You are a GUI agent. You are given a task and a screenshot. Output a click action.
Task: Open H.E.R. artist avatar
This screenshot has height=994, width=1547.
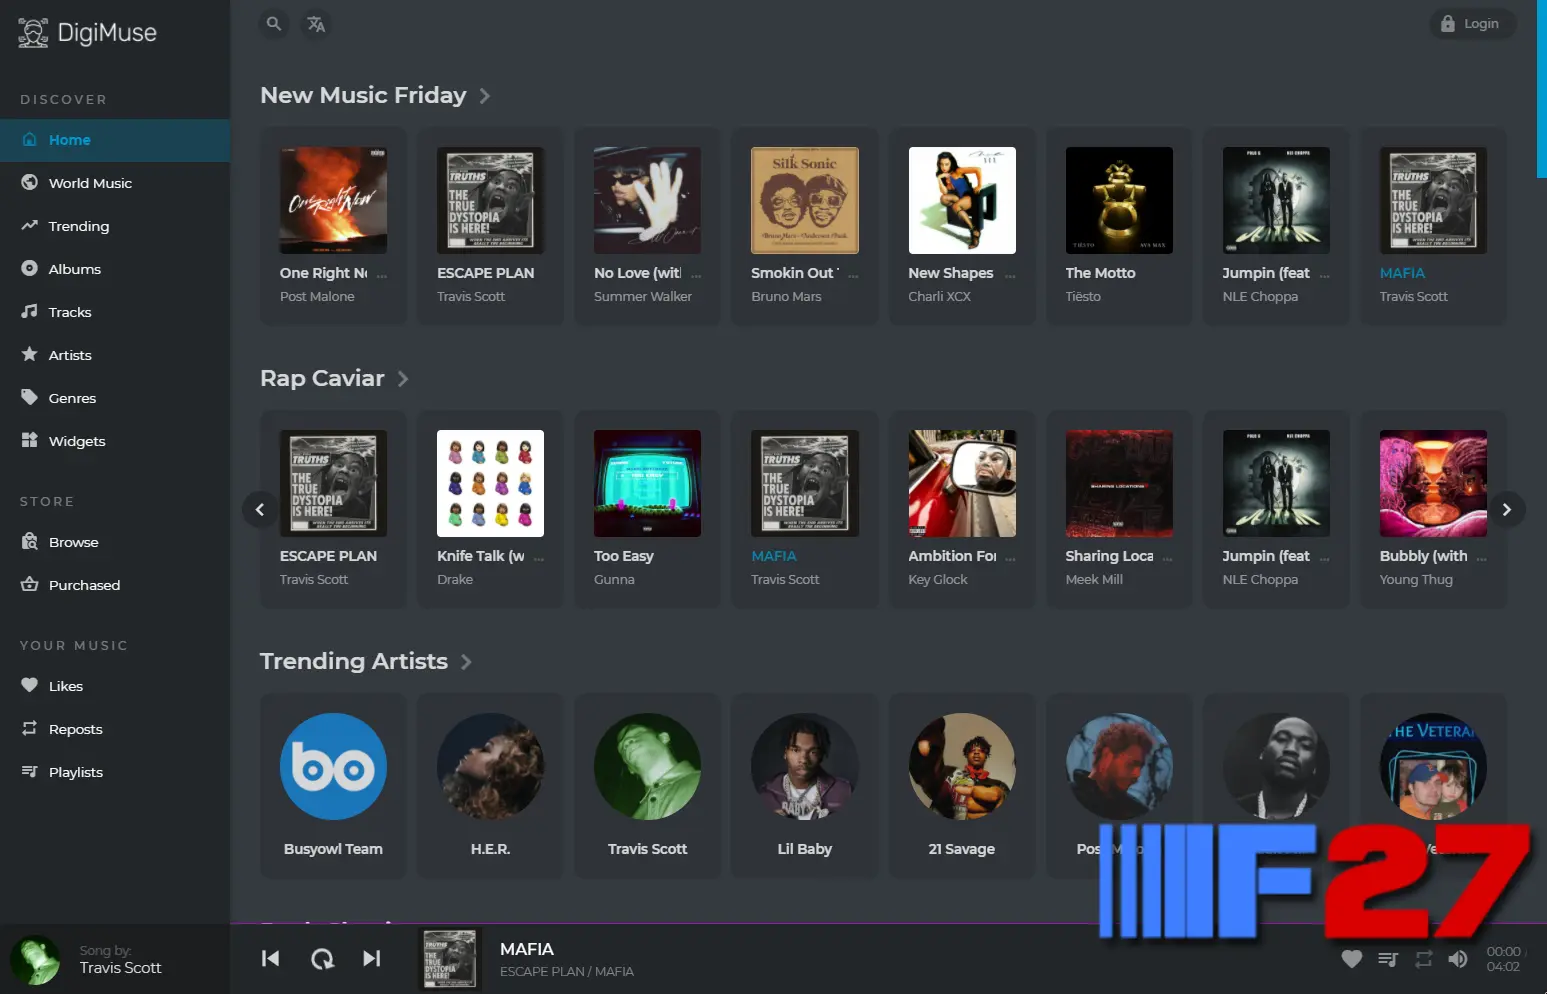pyautogui.click(x=490, y=766)
